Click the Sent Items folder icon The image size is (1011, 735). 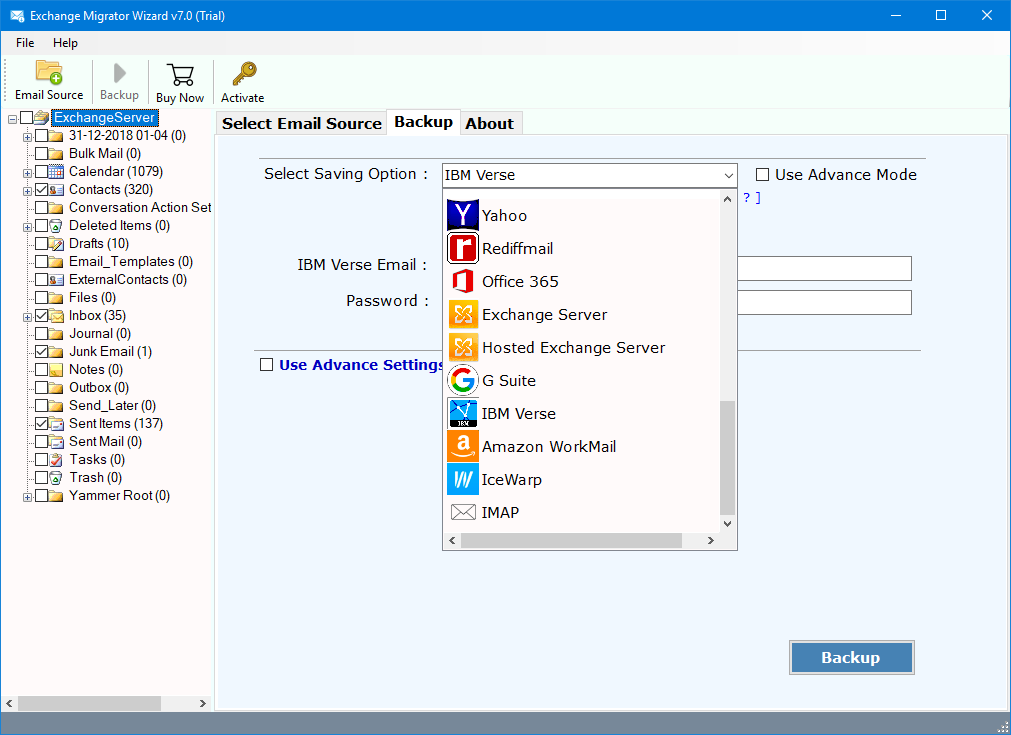pos(56,424)
